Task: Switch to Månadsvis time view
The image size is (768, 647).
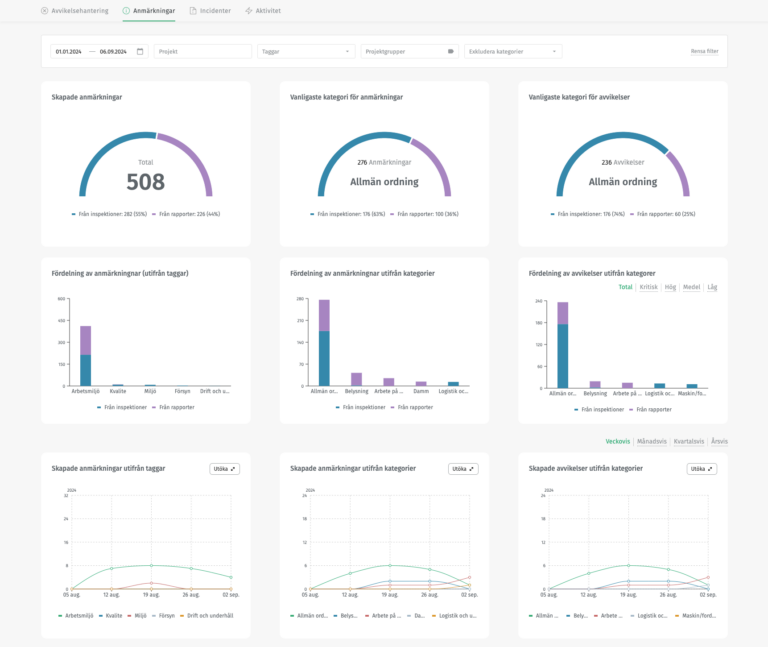Action: coord(653,441)
